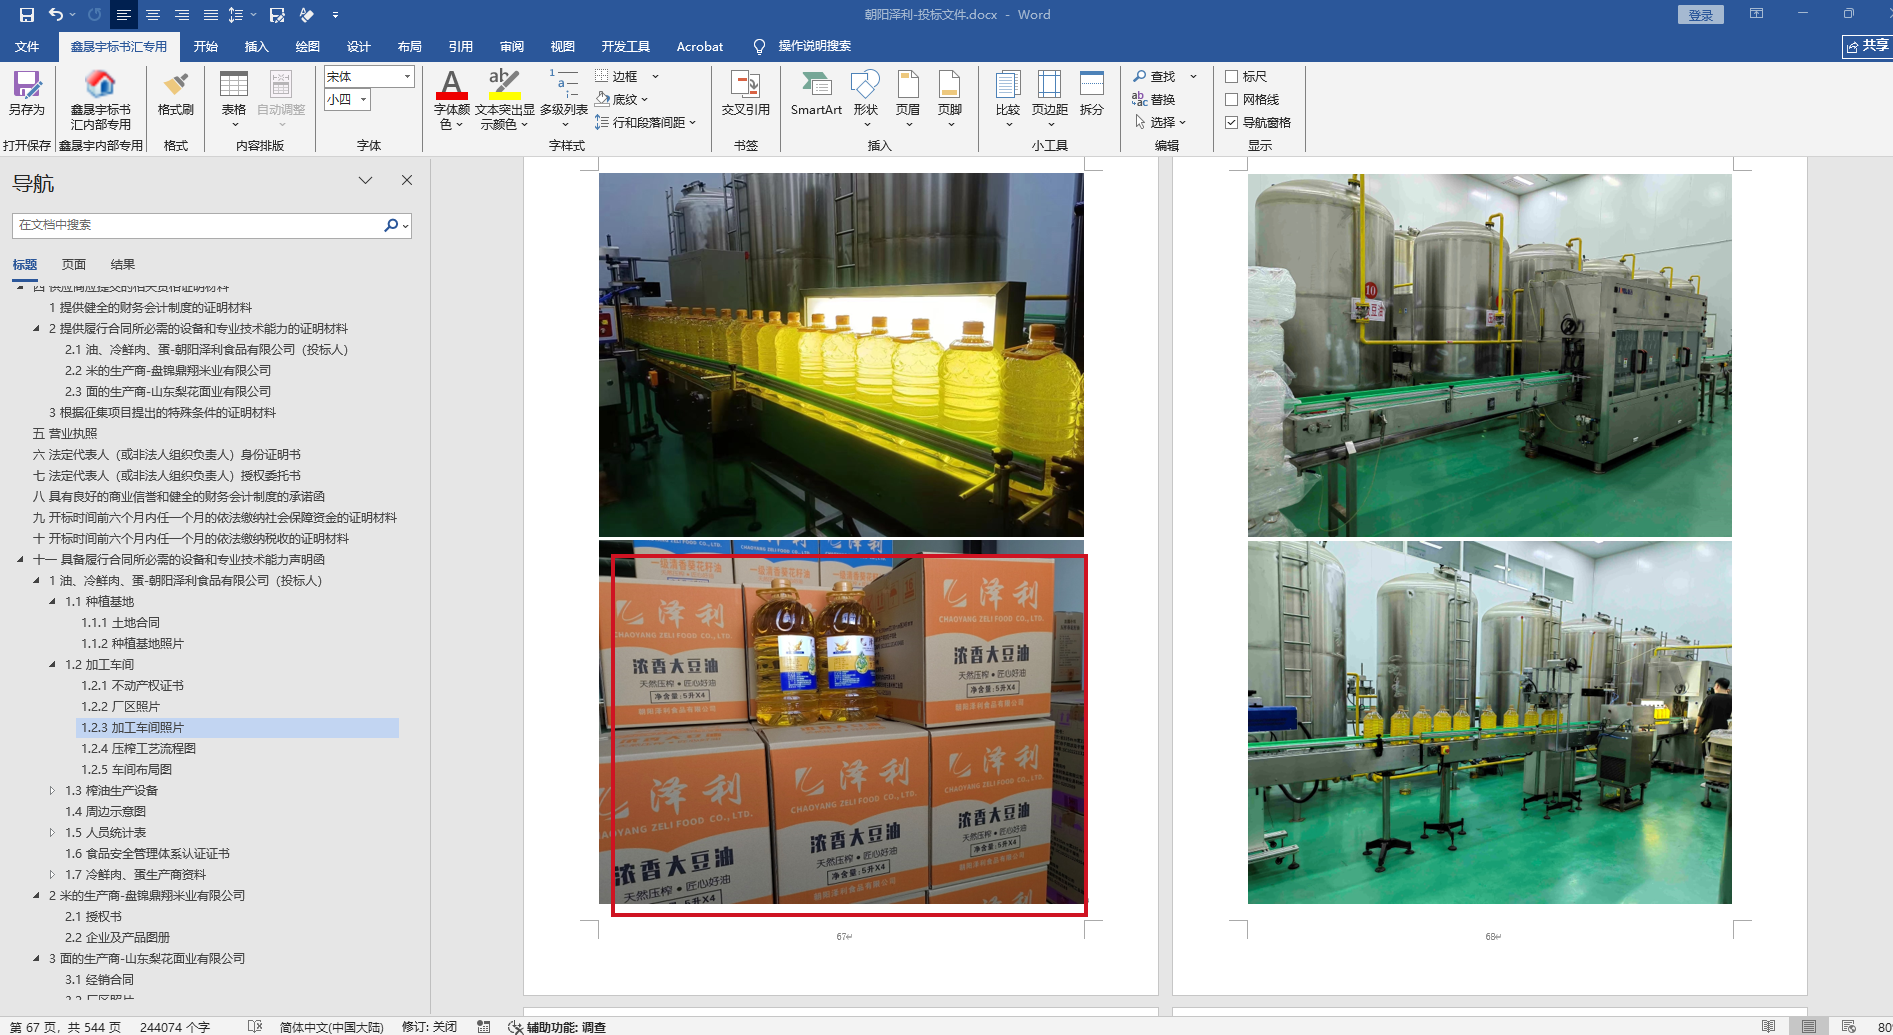Open the font size dropdown showing 小四
1893x1035 pixels.
click(x=363, y=99)
